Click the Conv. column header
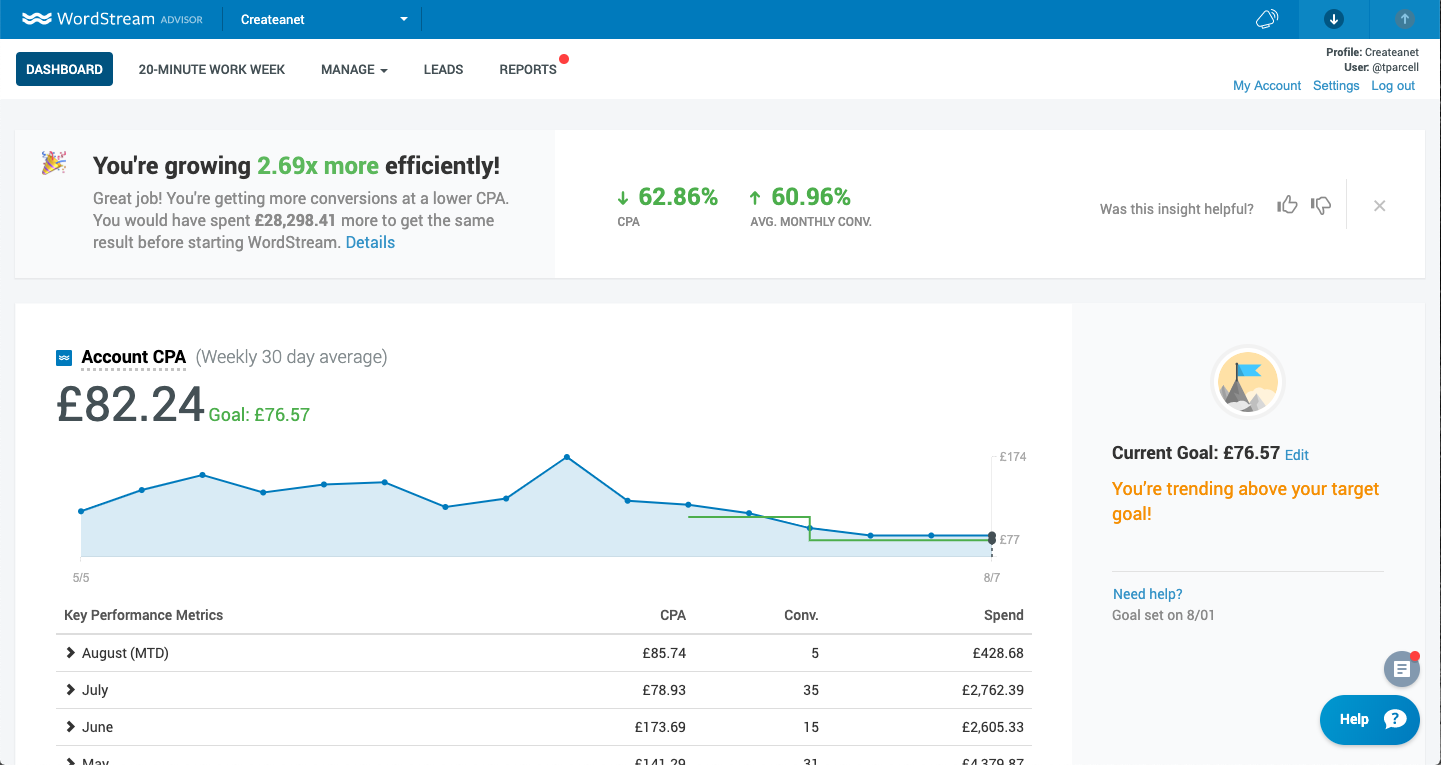 801,615
